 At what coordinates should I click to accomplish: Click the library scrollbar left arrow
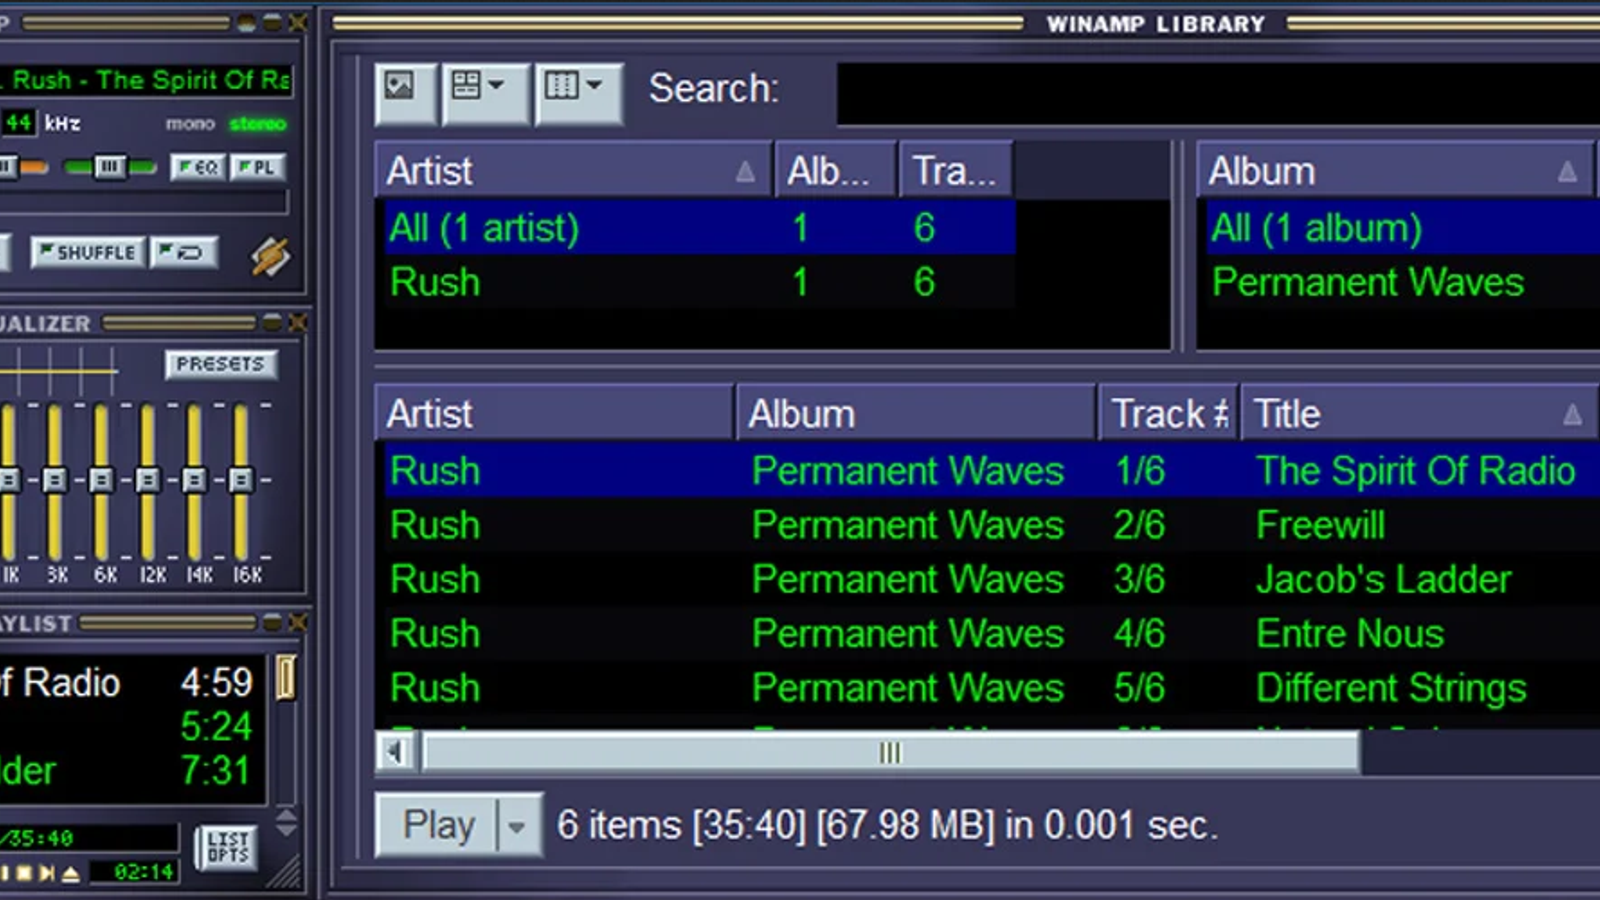pos(397,752)
